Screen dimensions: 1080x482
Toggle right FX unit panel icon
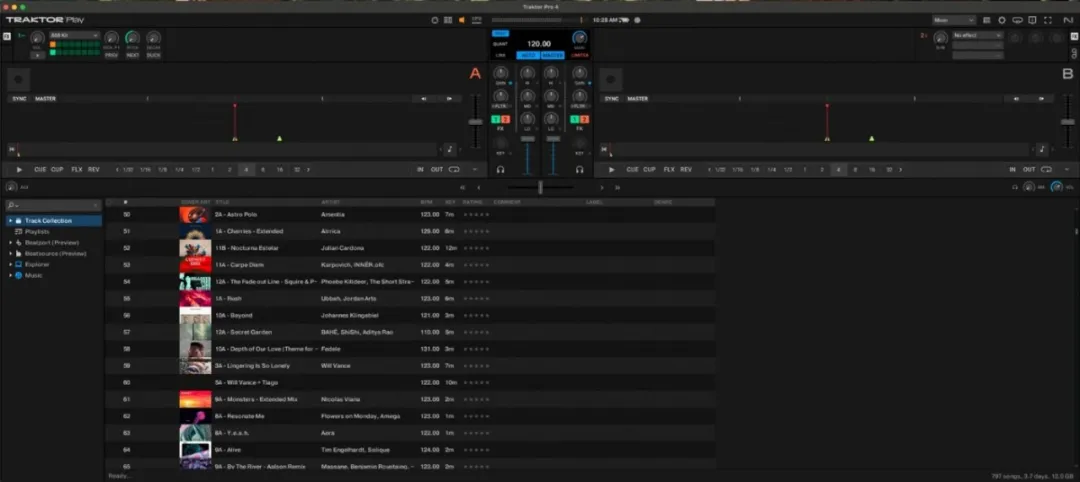[1074, 36]
